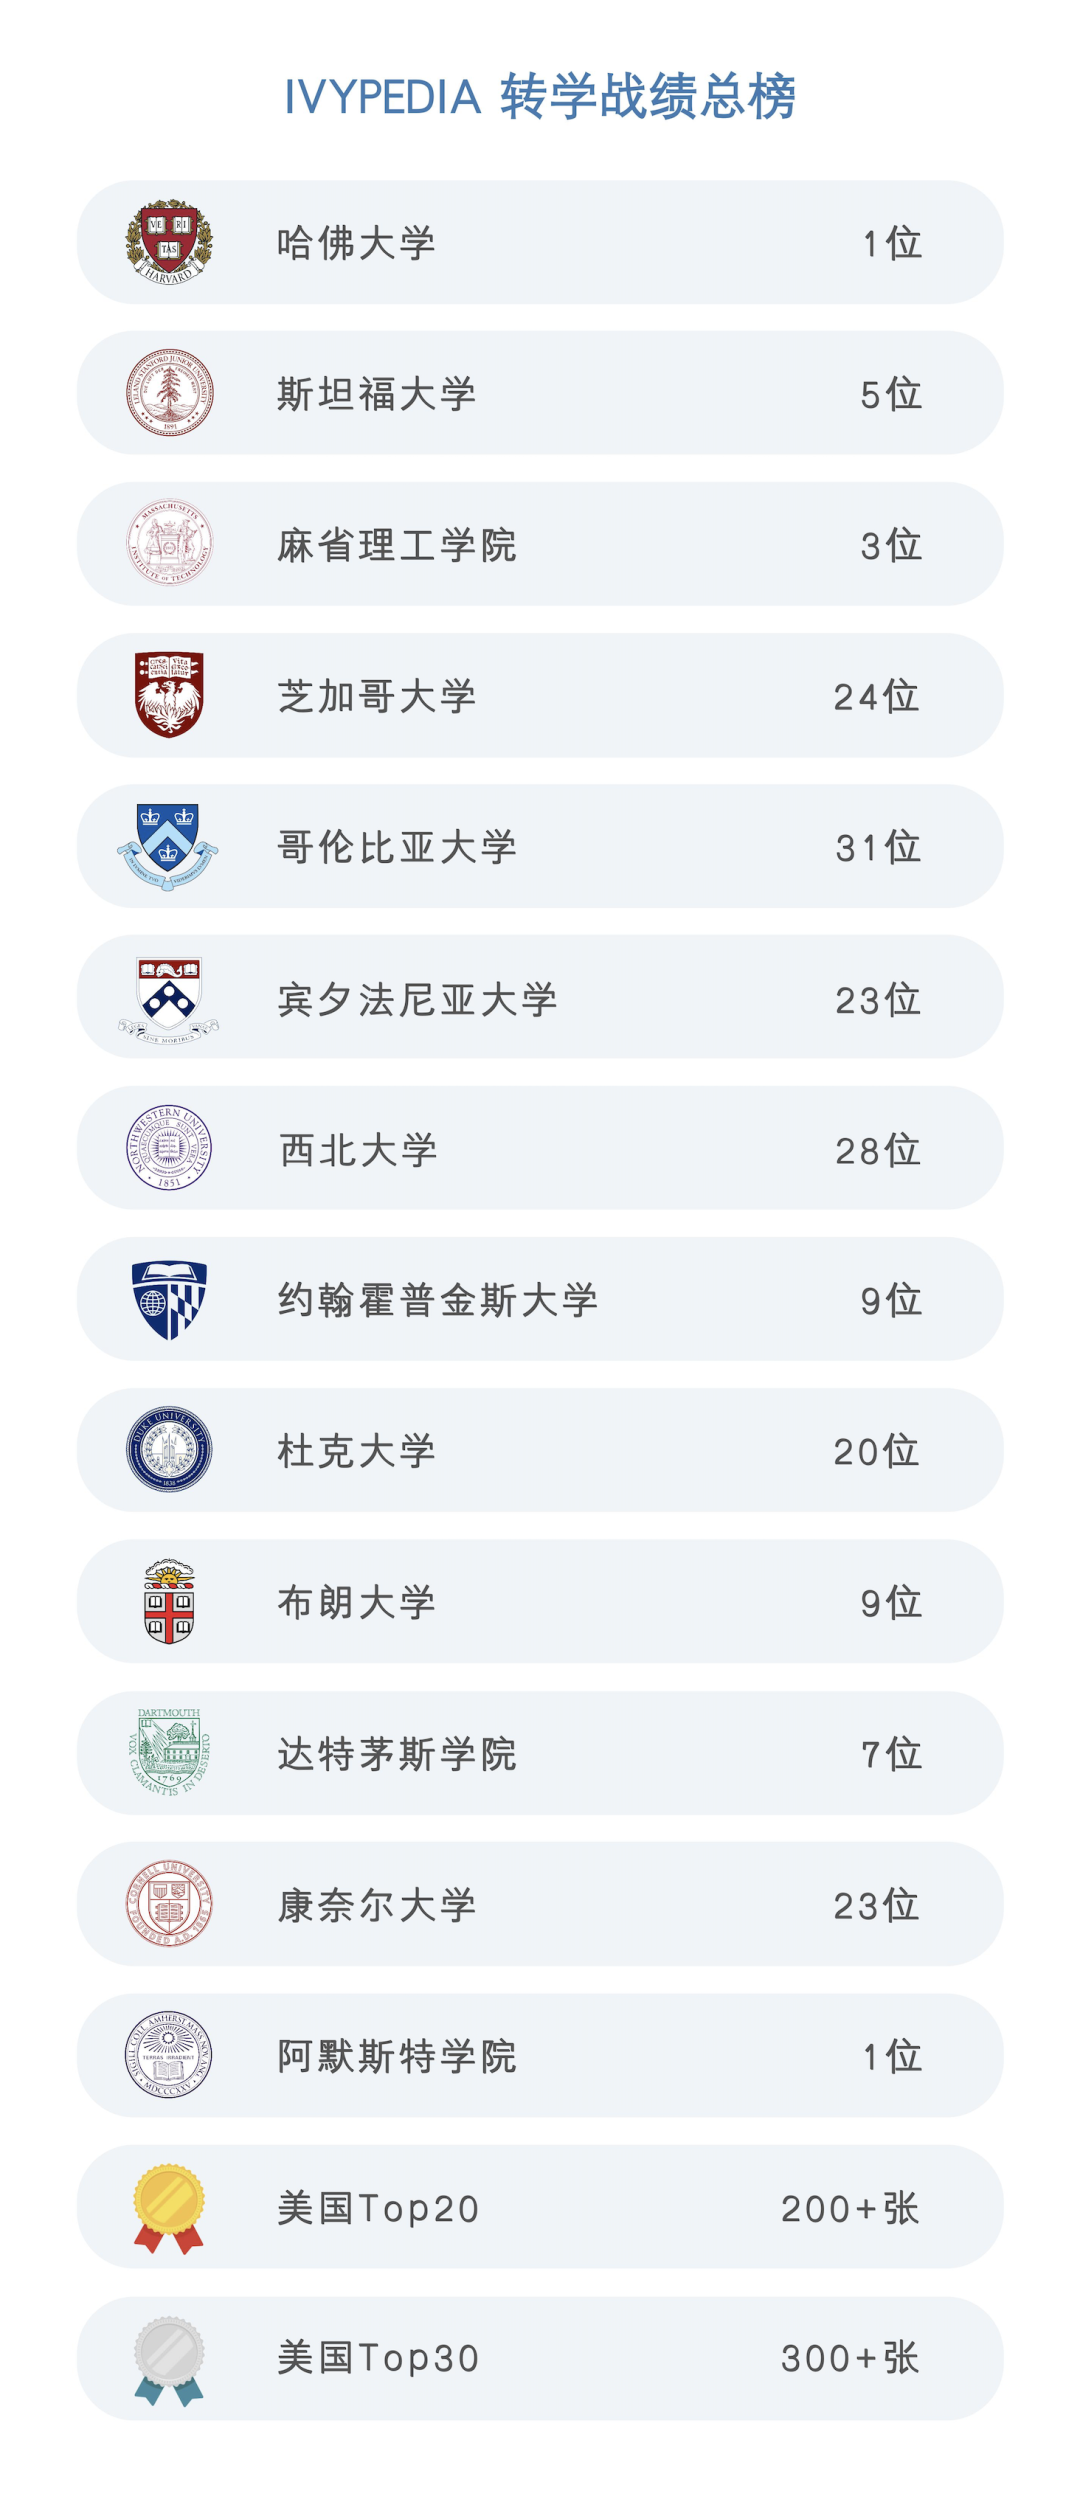Click the 200+张 count for Top20

coord(850,2208)
